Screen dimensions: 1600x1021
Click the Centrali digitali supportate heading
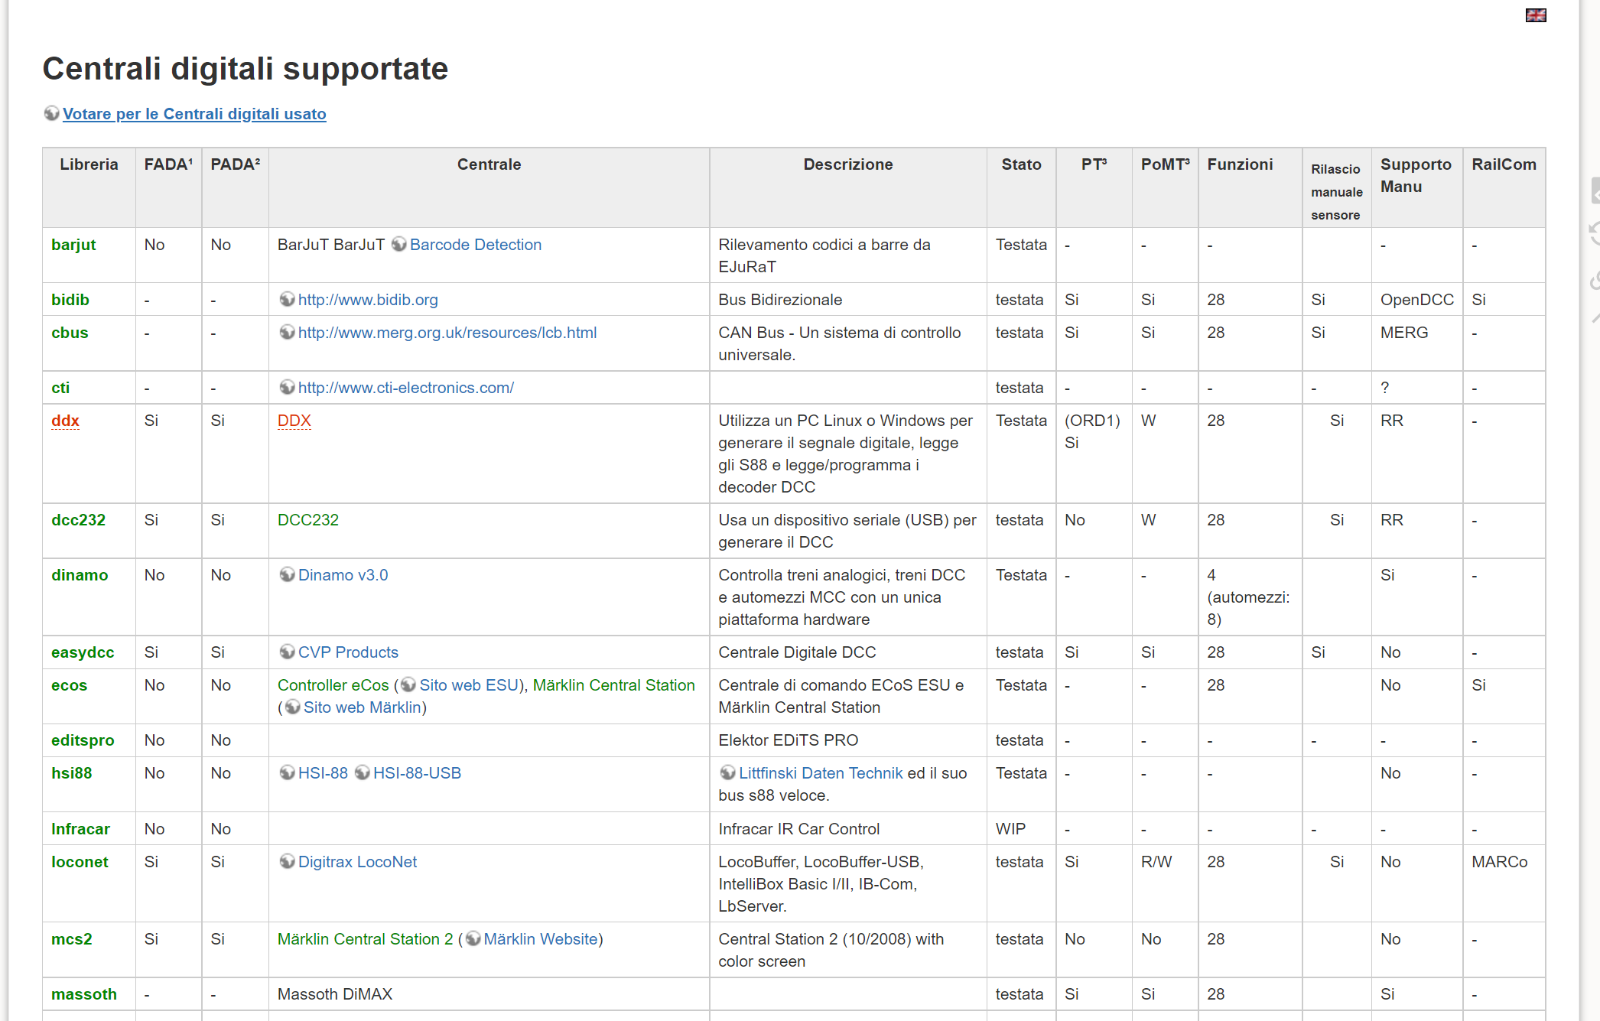coord(245,69)
